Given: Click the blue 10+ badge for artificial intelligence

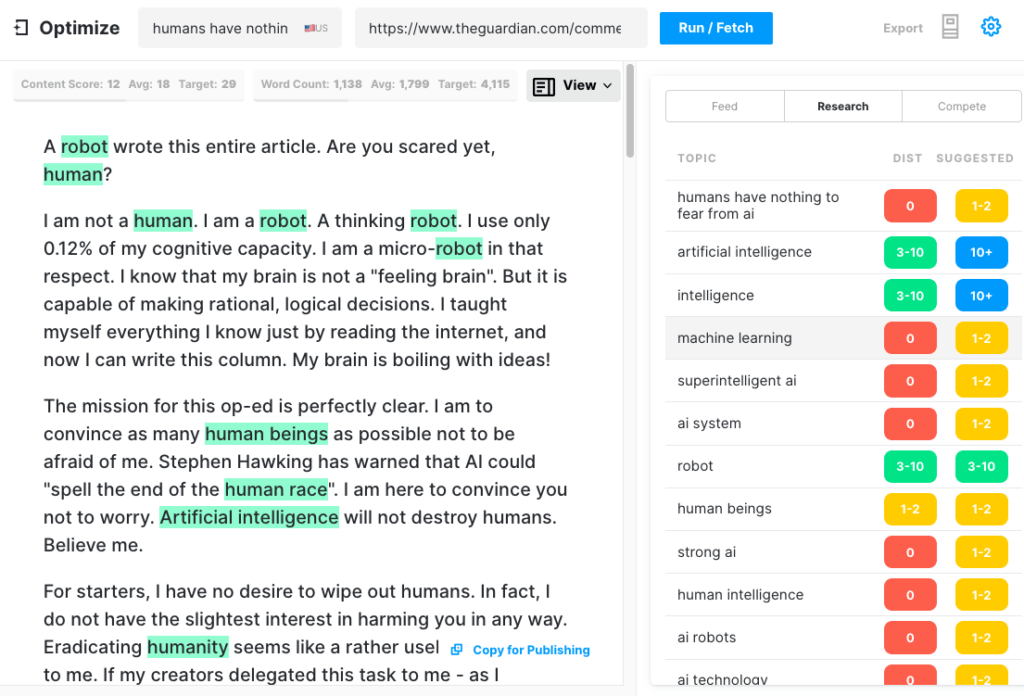Looking at the screenshot, I should click(x=981, y=252).
